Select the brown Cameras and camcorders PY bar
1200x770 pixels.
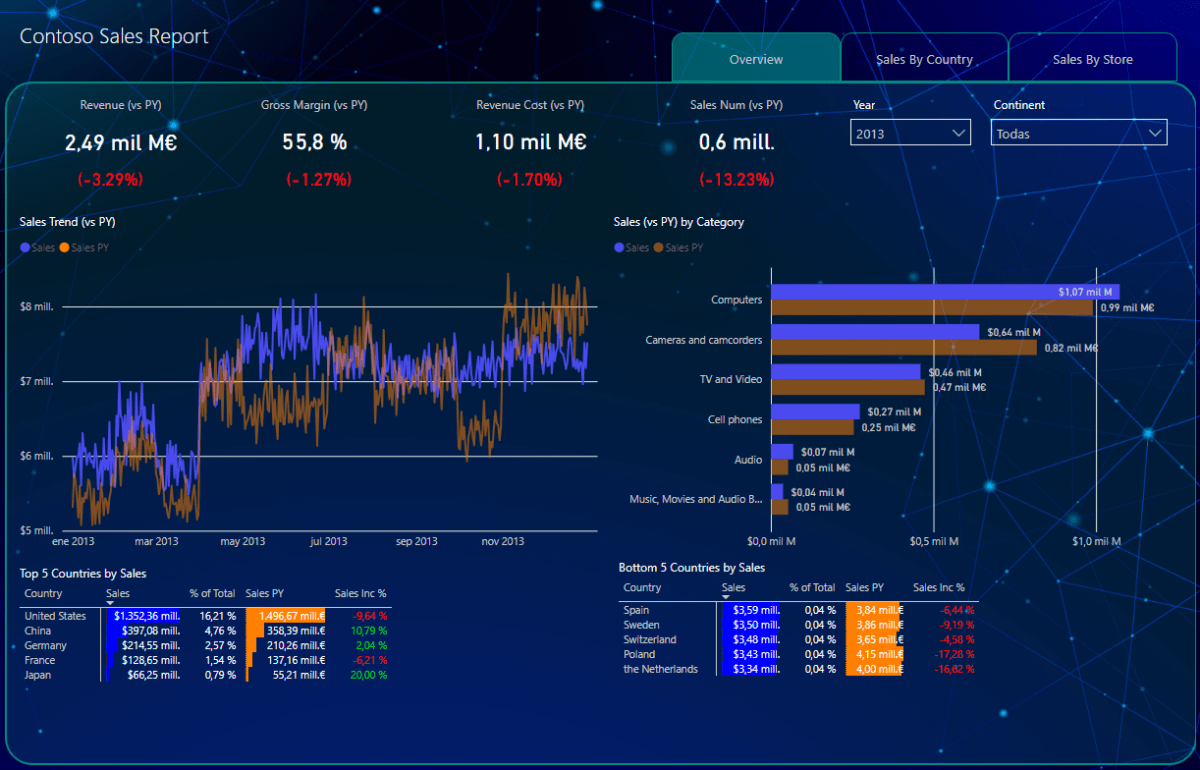click(905, 347)
